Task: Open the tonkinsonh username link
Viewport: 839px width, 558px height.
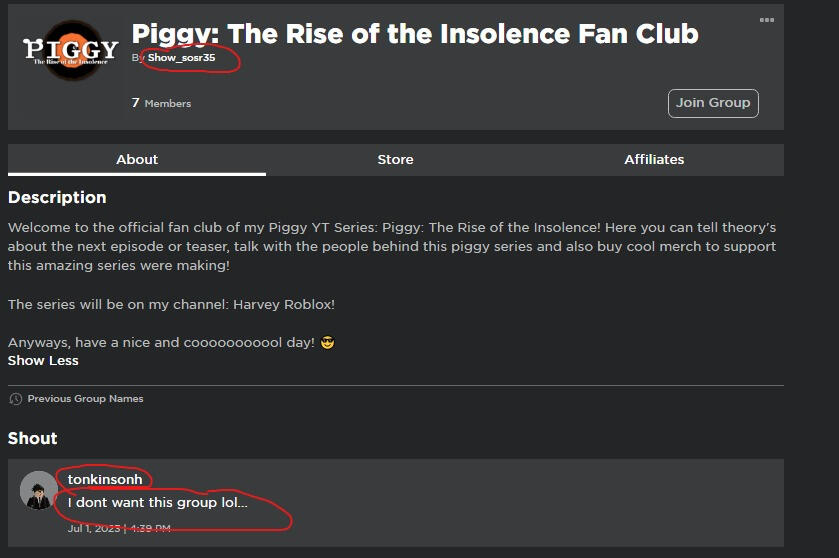Action: point(104,480)
